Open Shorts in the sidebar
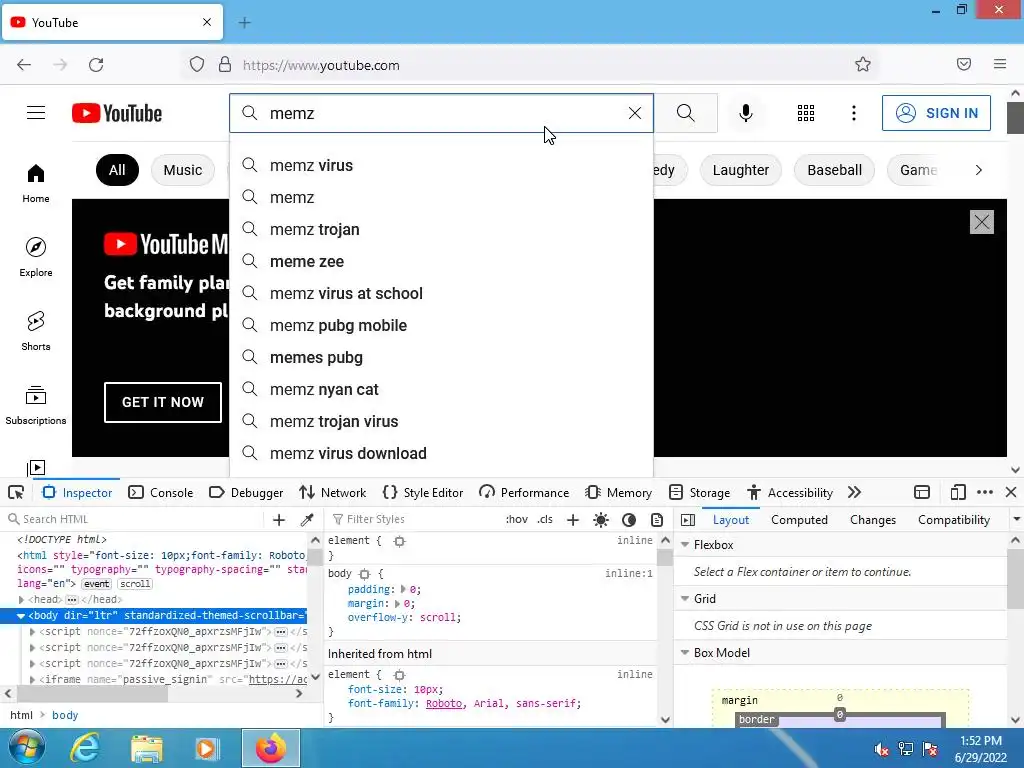The height and width of the screenshot is (768, 1024). [x=36, y=331]
